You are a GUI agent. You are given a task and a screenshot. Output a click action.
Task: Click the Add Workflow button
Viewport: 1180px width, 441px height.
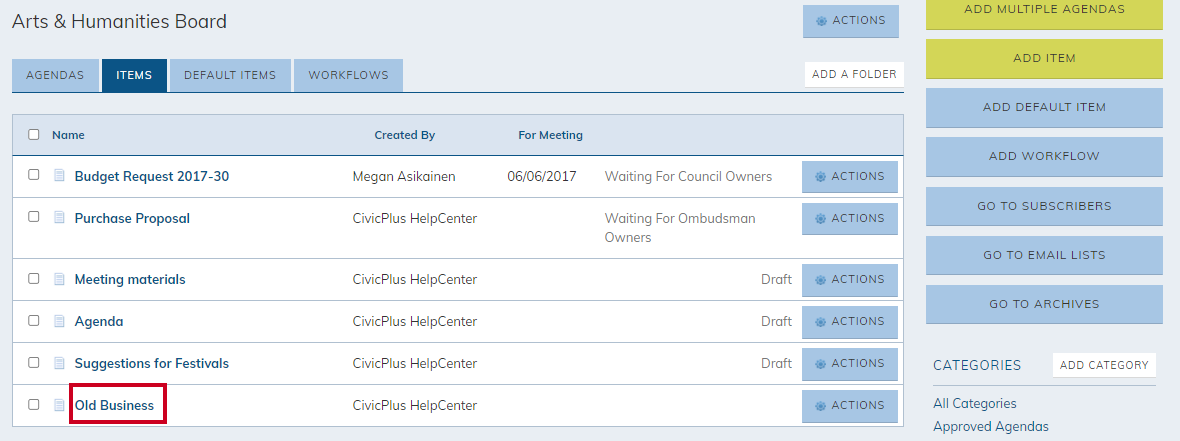pos(1045,157)
